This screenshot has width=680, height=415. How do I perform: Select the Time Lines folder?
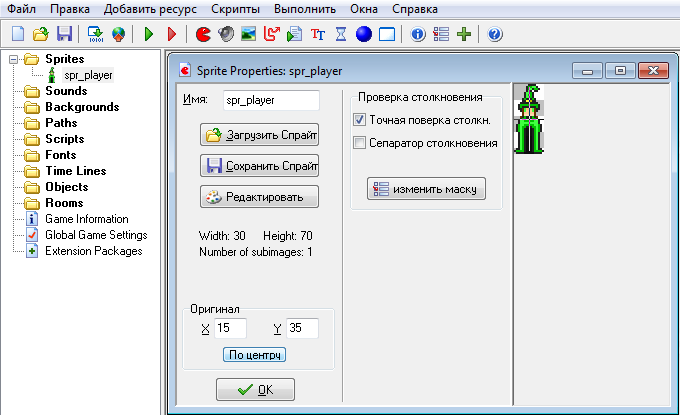(75, 171)
